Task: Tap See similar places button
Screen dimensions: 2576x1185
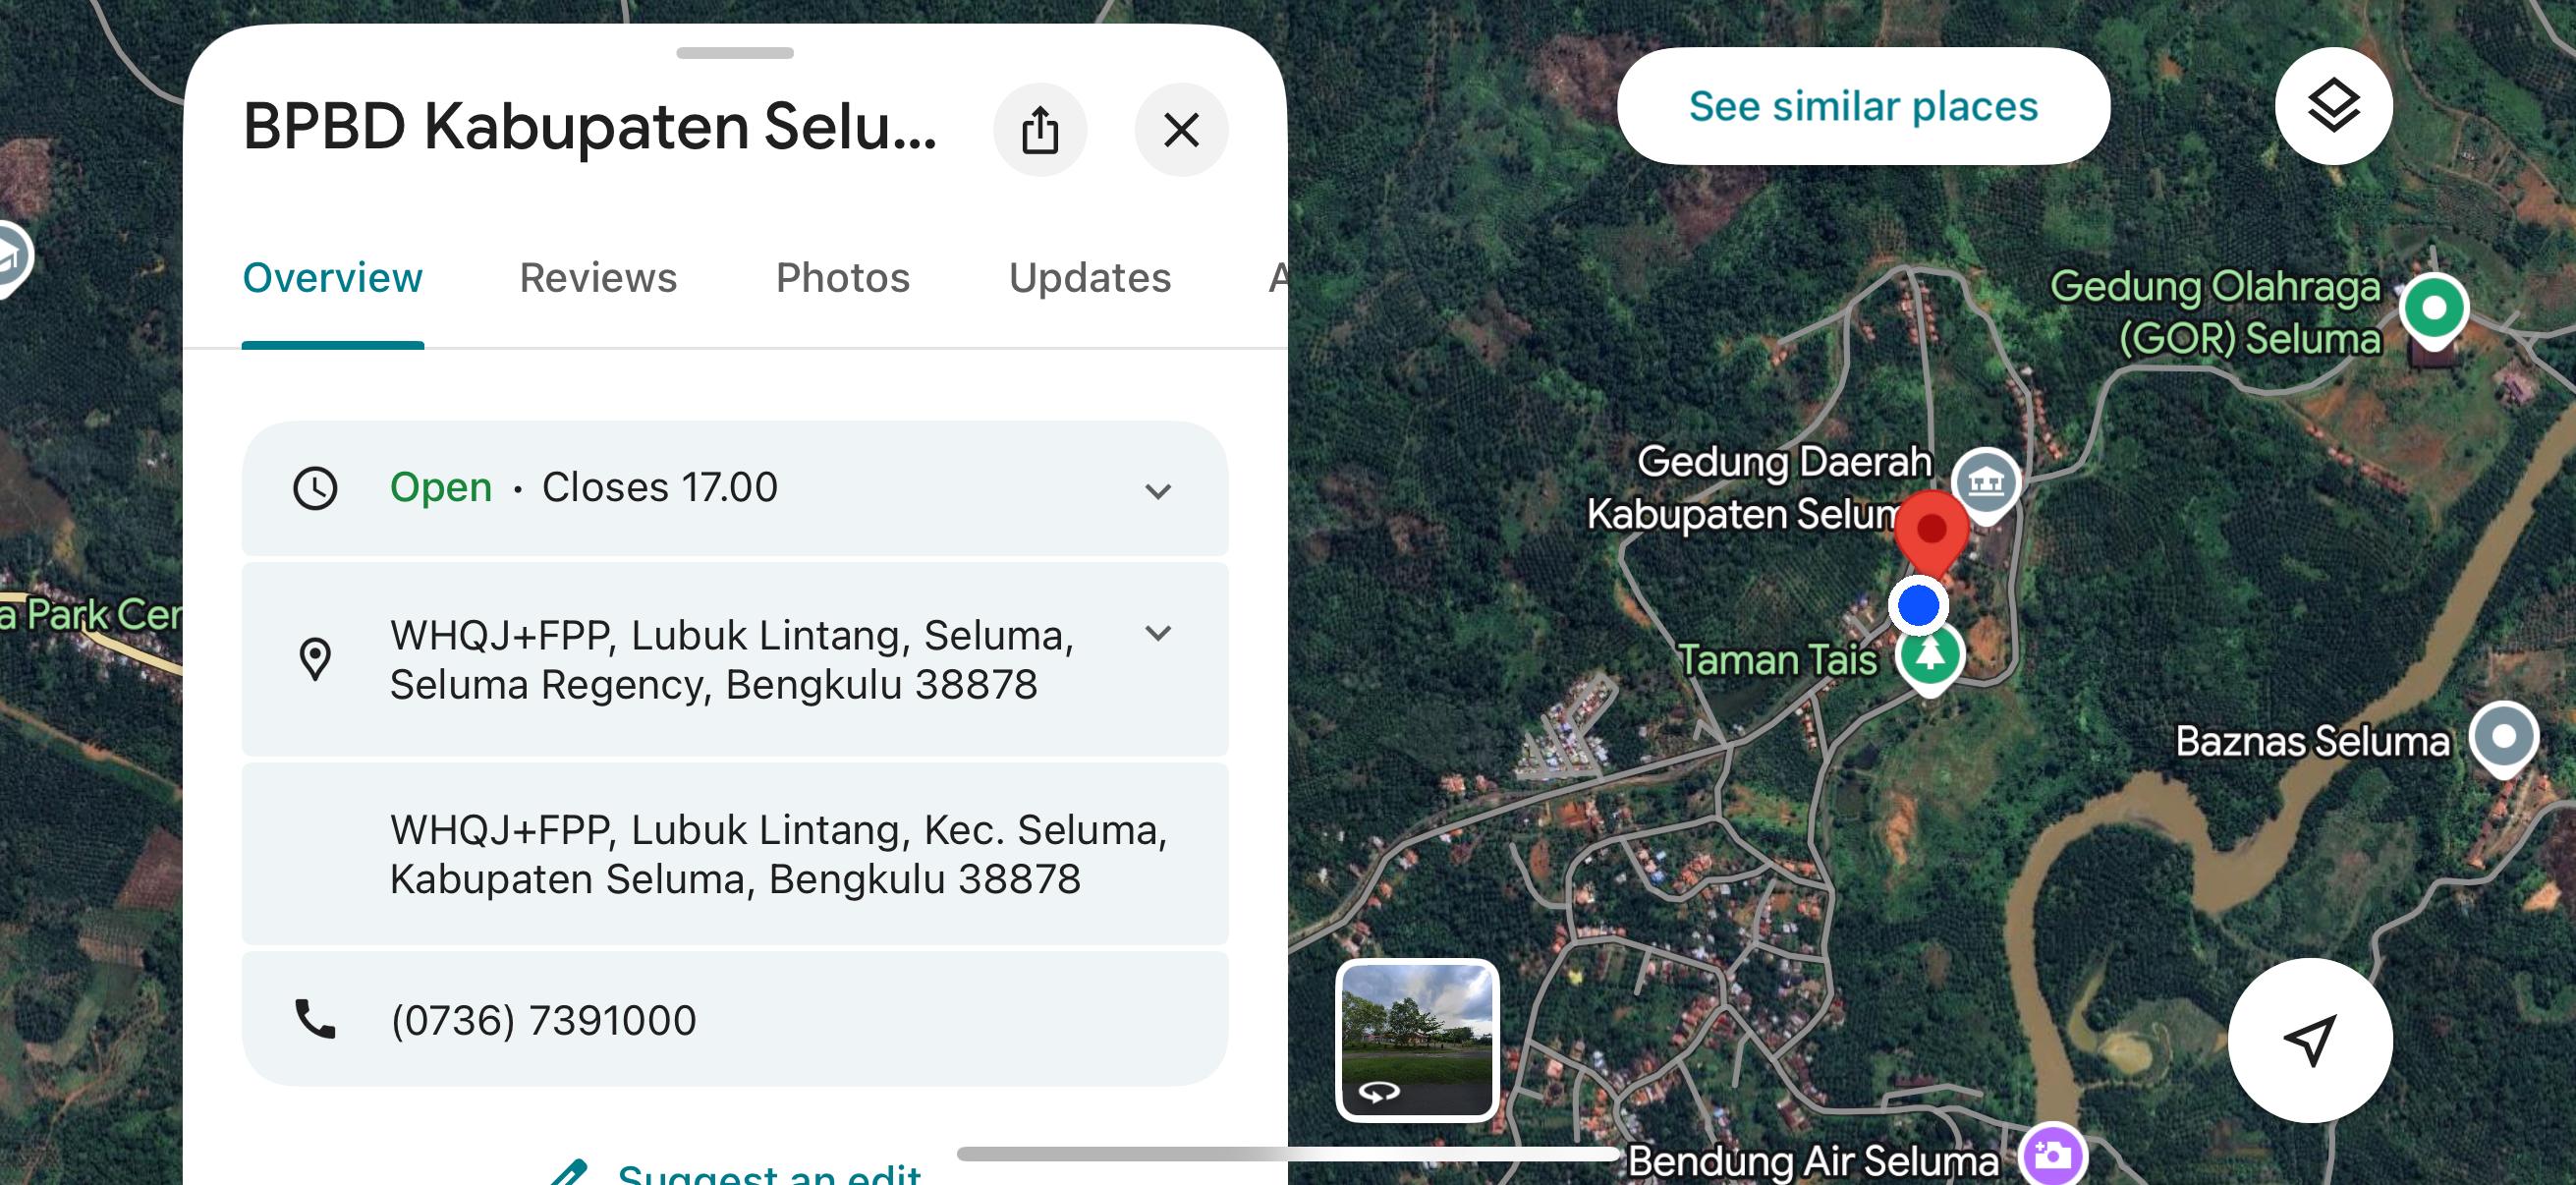Action: tap(1862, 106)
